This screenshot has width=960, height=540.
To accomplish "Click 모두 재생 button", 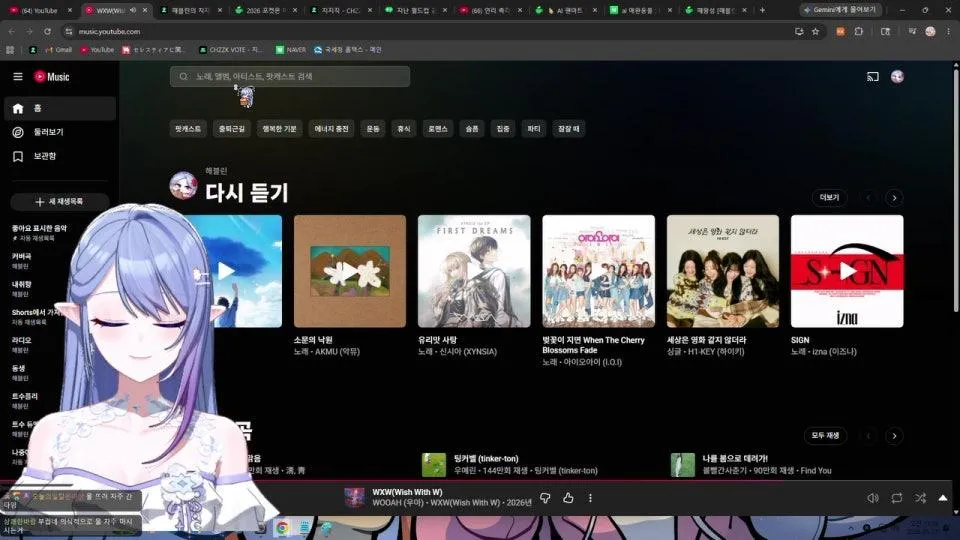I will (825, 436).
